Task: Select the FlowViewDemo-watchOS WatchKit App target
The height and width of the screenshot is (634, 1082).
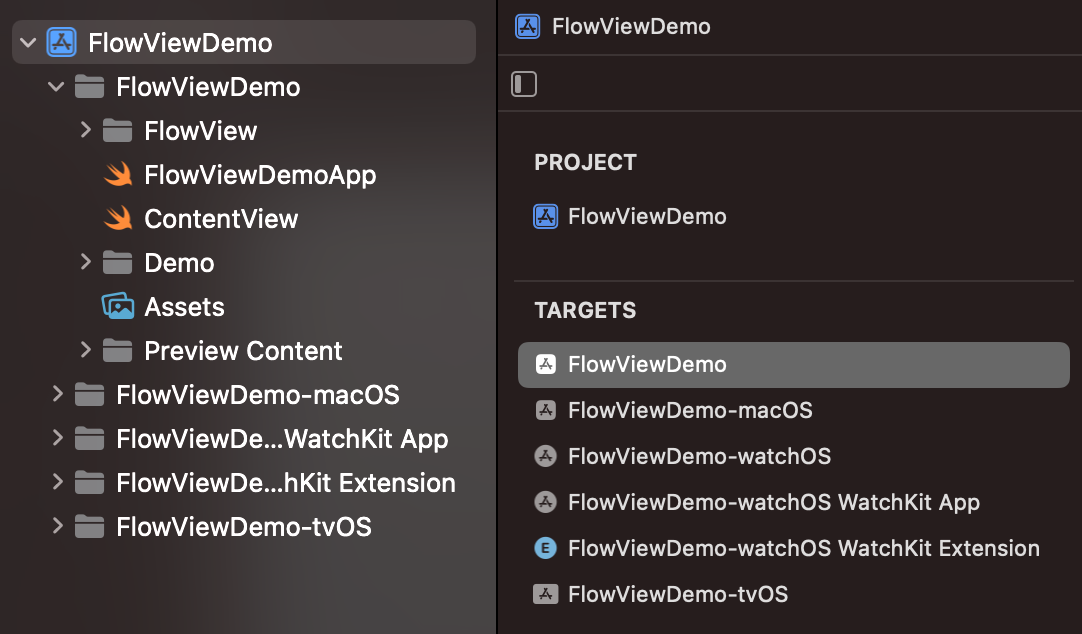Action: [773, 502]
